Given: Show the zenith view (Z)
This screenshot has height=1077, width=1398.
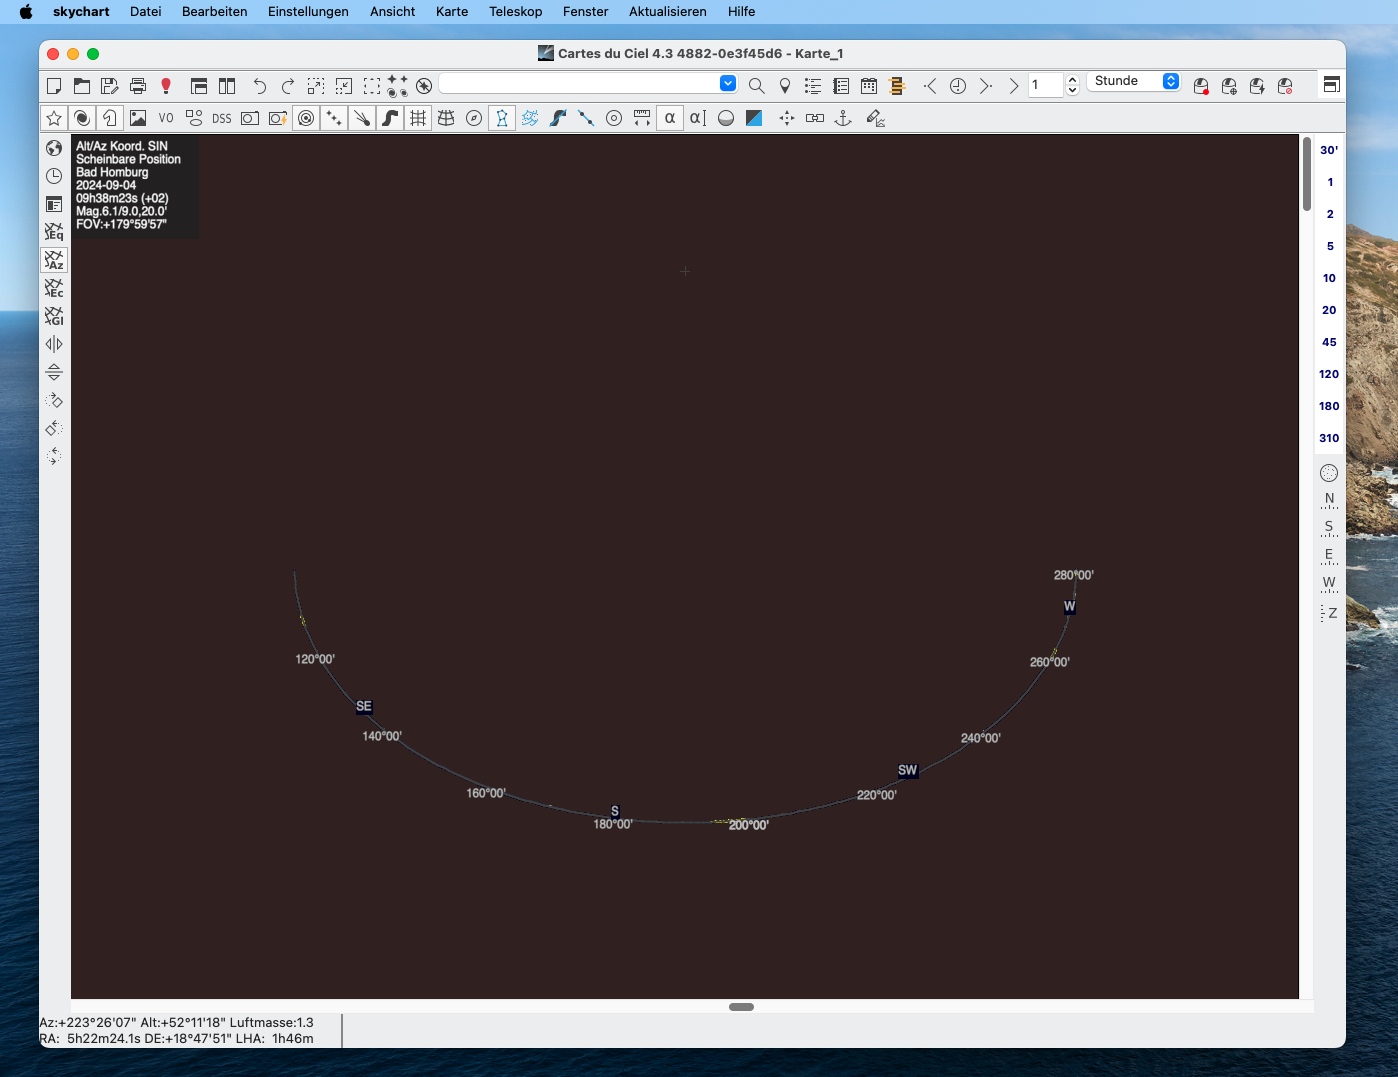Looking at the screenshot, I should (1329, 613).
